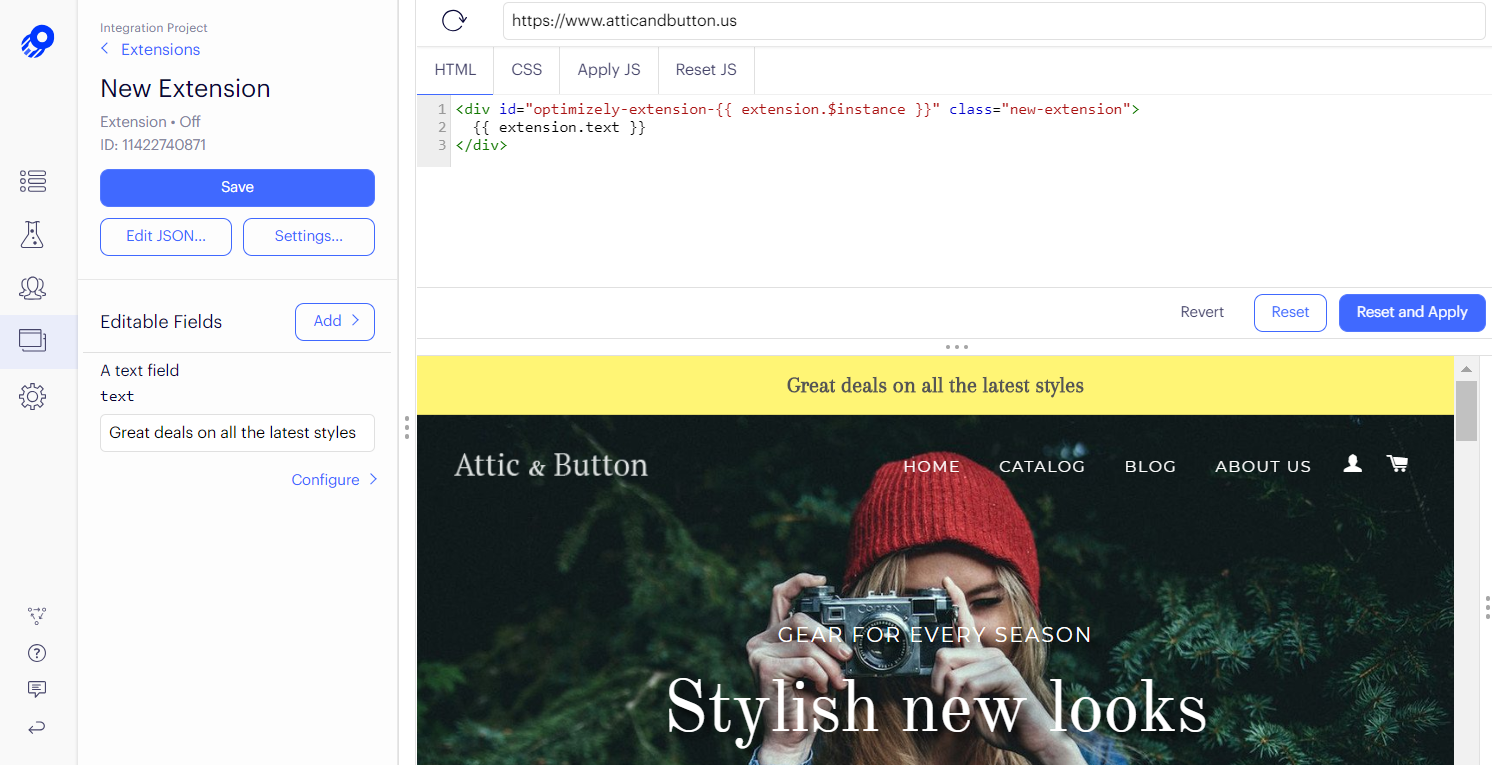Click 'Stylish new looks' heading in preview
1492x765 pixels.
pyautogui.click(x=936, y=708)
